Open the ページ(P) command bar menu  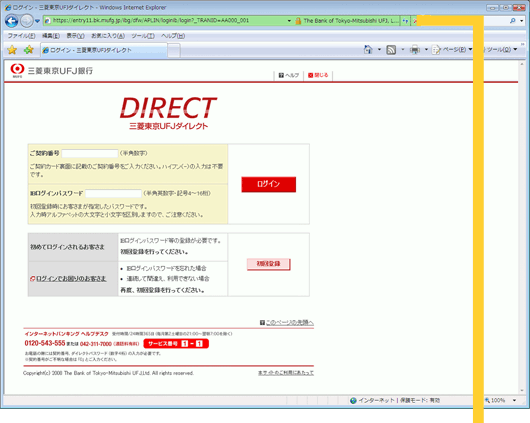tap(452, 50)
